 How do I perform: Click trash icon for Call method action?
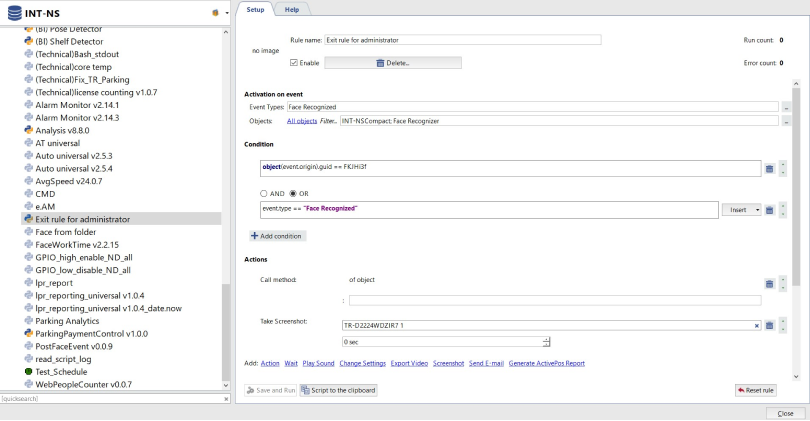[x=770, y=284]
